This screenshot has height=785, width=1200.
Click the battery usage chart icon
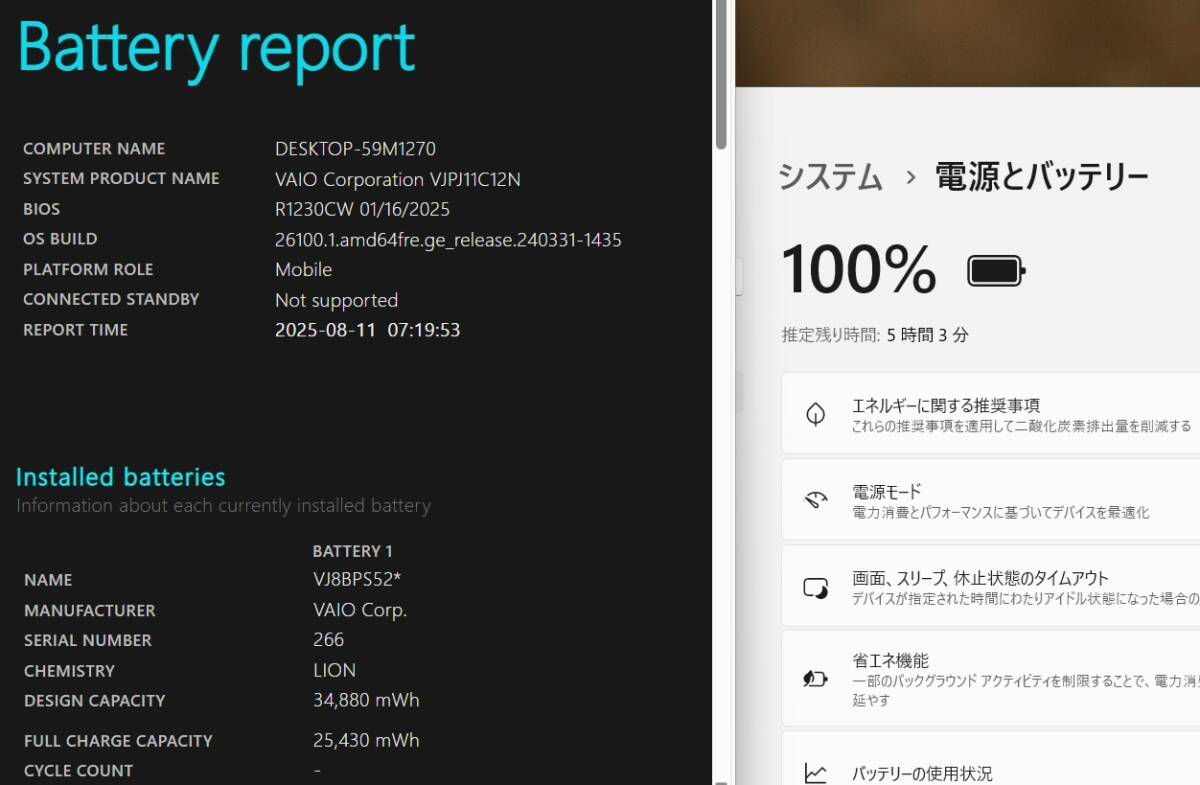816,773
